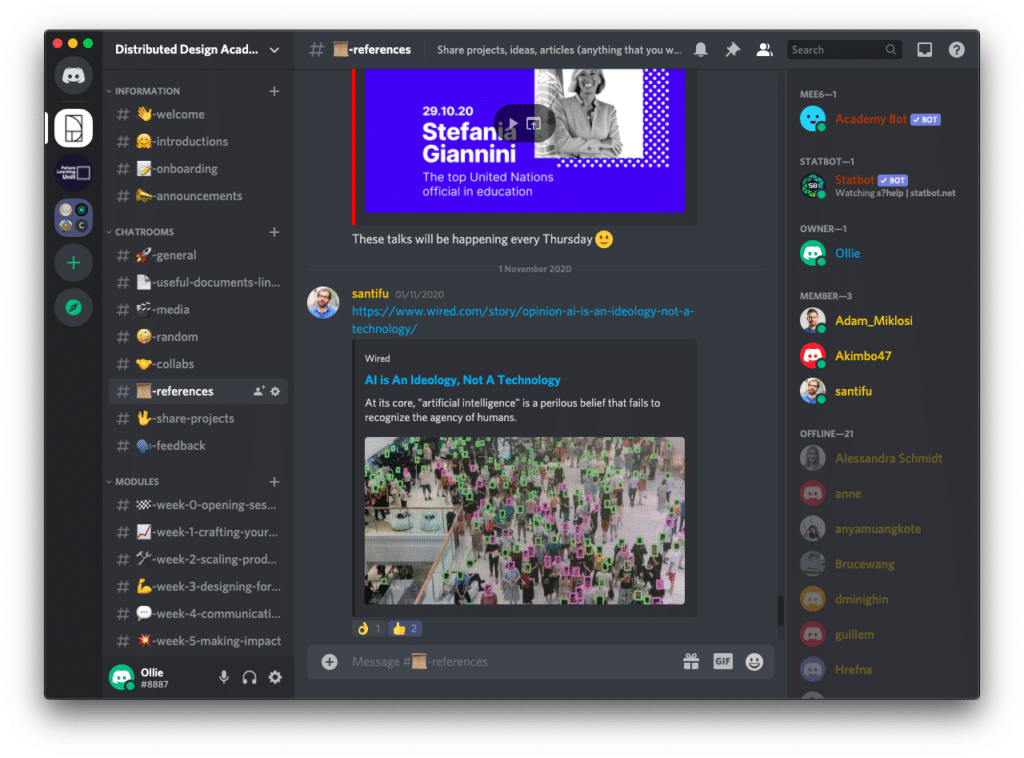Open the inbox icon in header

coord(925,50)
